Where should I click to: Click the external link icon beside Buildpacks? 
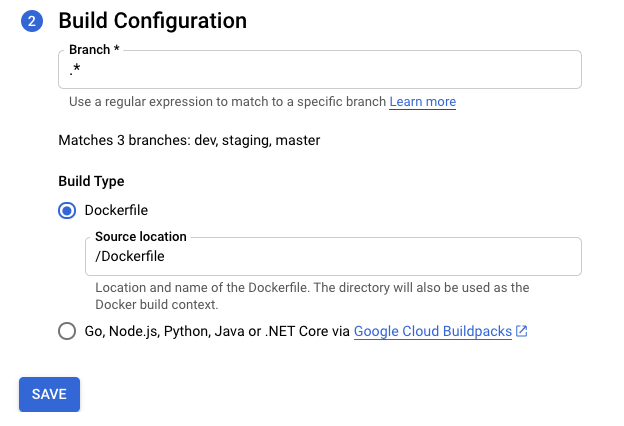pyautogui.click(x=521, y=331)
